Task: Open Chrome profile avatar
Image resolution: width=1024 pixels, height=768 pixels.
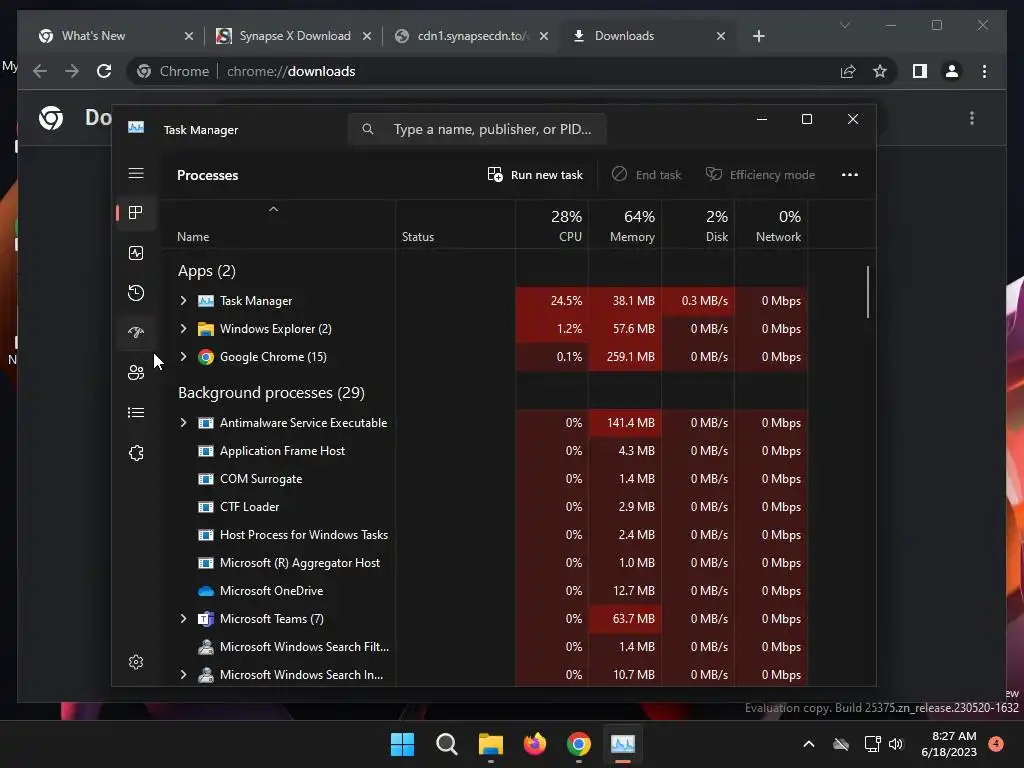Action: [952, 71]
